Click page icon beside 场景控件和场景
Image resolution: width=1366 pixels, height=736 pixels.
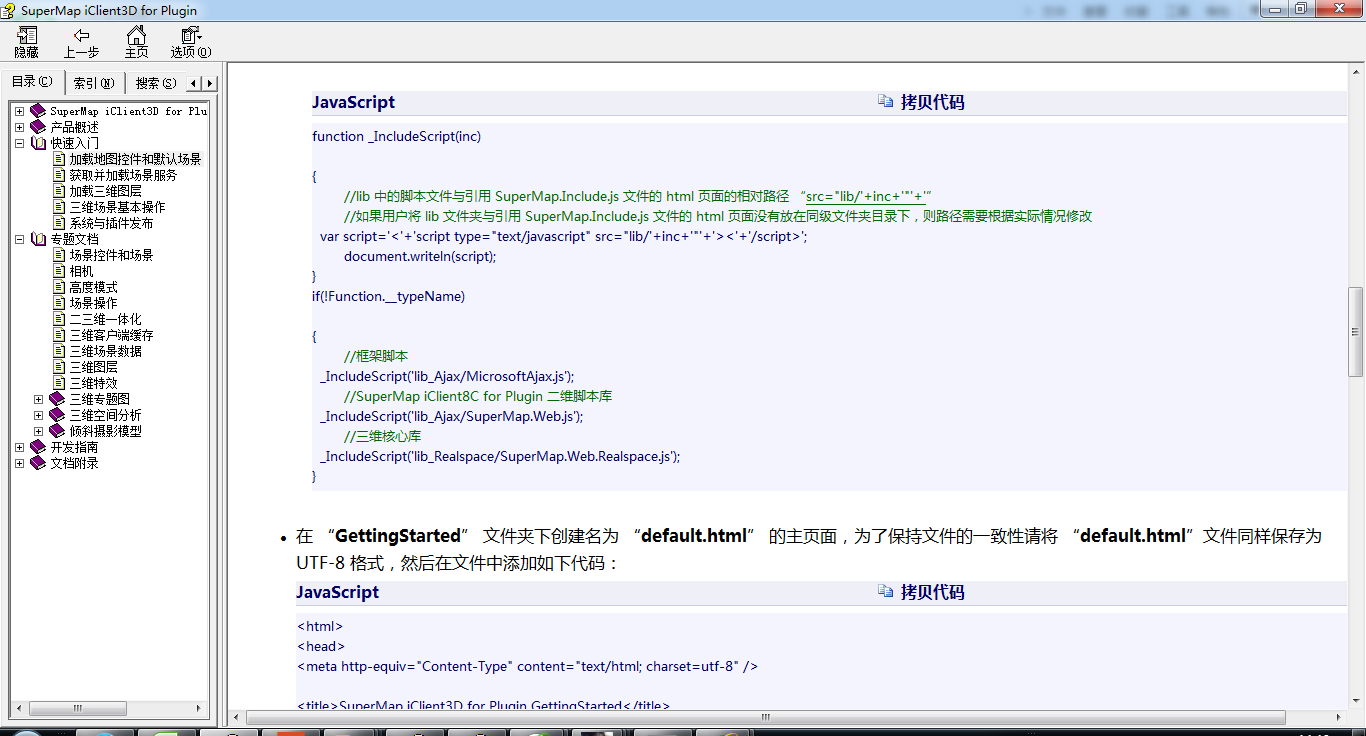[x=59, y=255]
